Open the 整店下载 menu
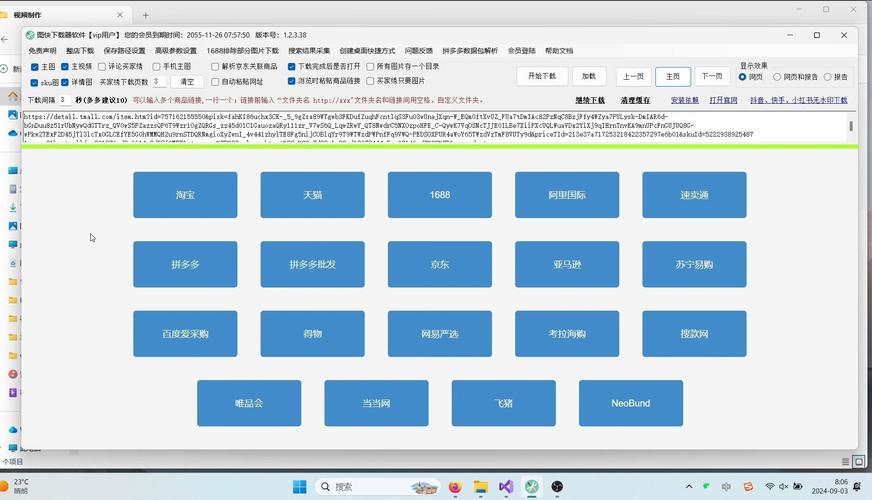 (80, 51)
